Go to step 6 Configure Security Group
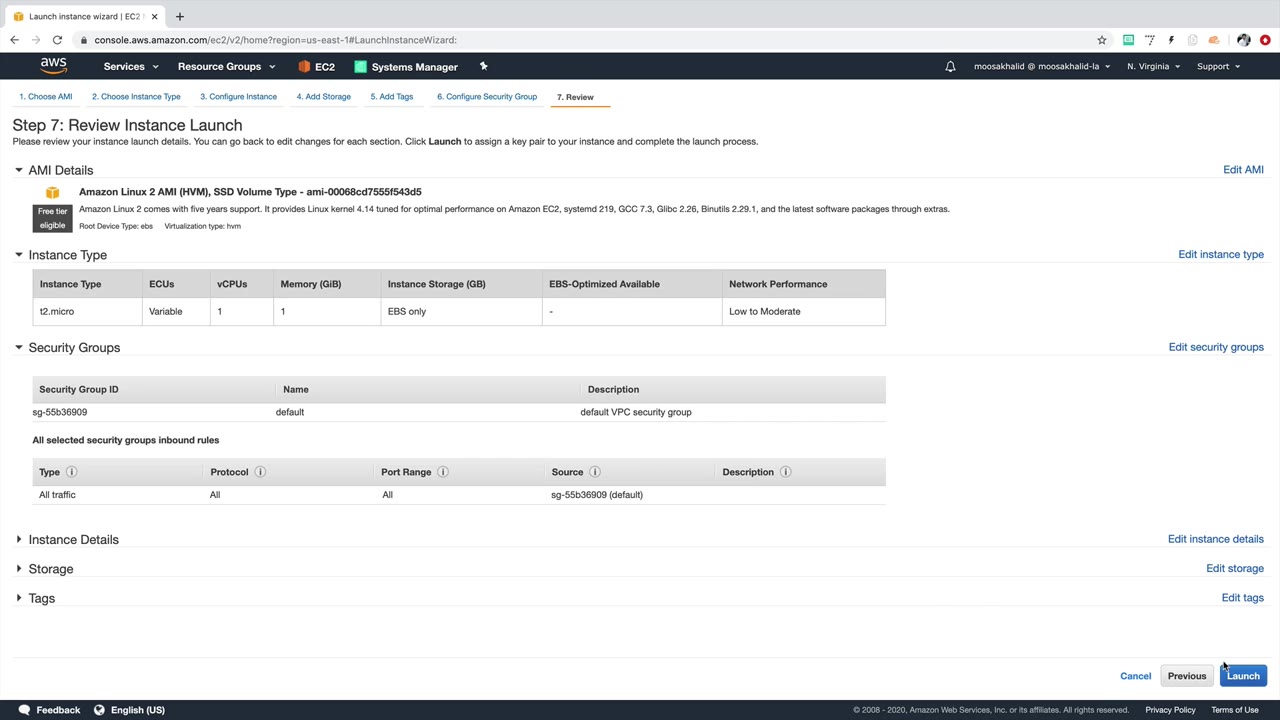Viewport: 1280px width, 720px height. pos(487,97)
